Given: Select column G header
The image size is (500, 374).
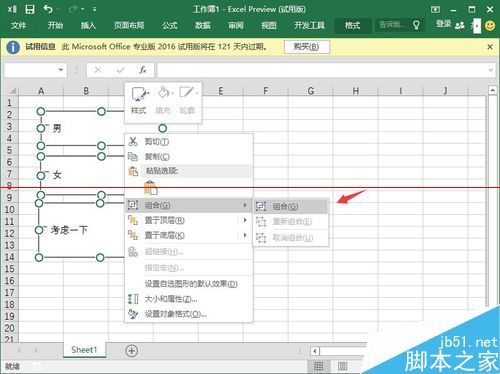Looking at the screenshot, I should point(311,91).
